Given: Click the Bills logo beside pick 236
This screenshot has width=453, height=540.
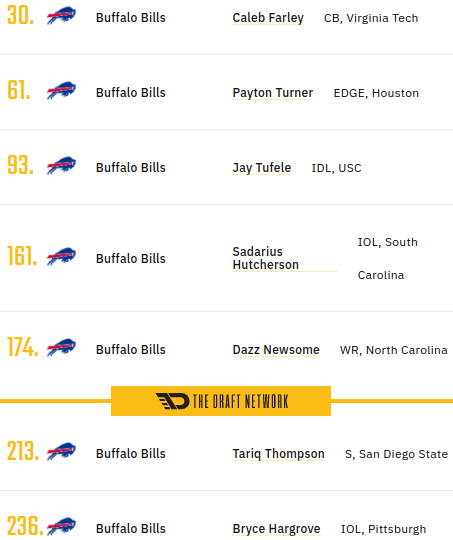Looking at the screenshot, I should (x=61, y=527).
